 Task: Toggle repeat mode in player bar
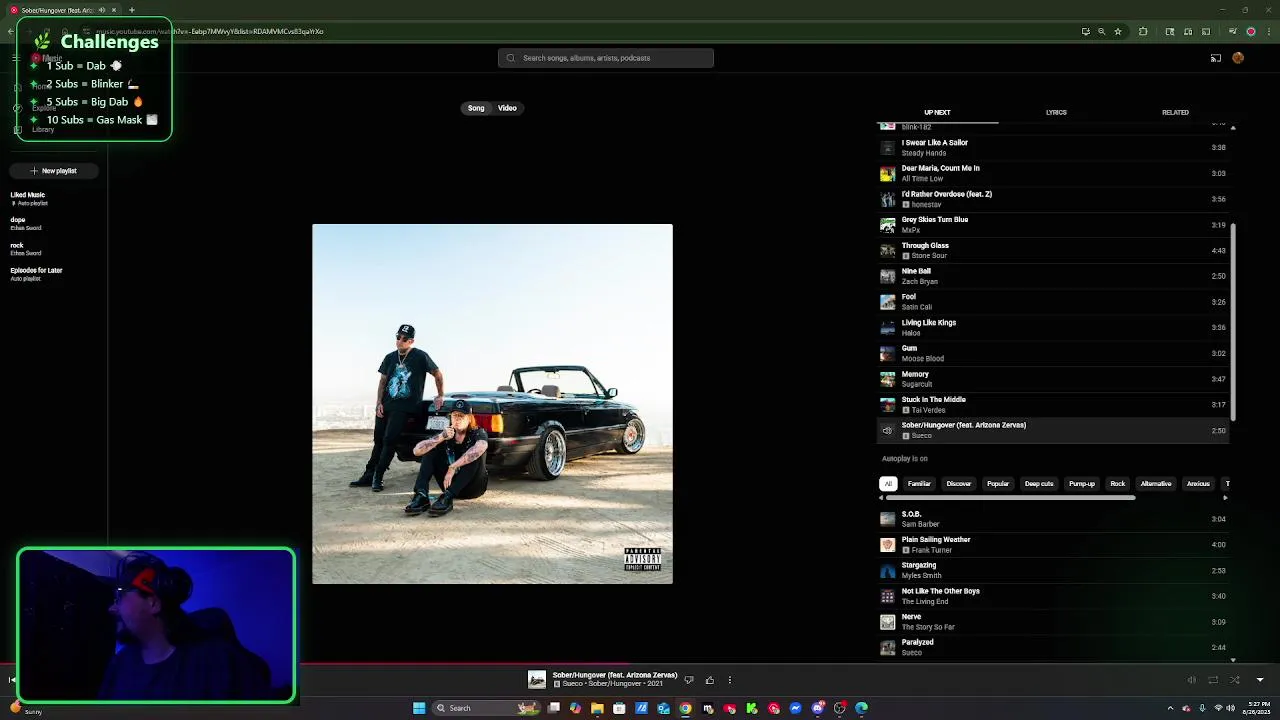tap(1213, 680)
